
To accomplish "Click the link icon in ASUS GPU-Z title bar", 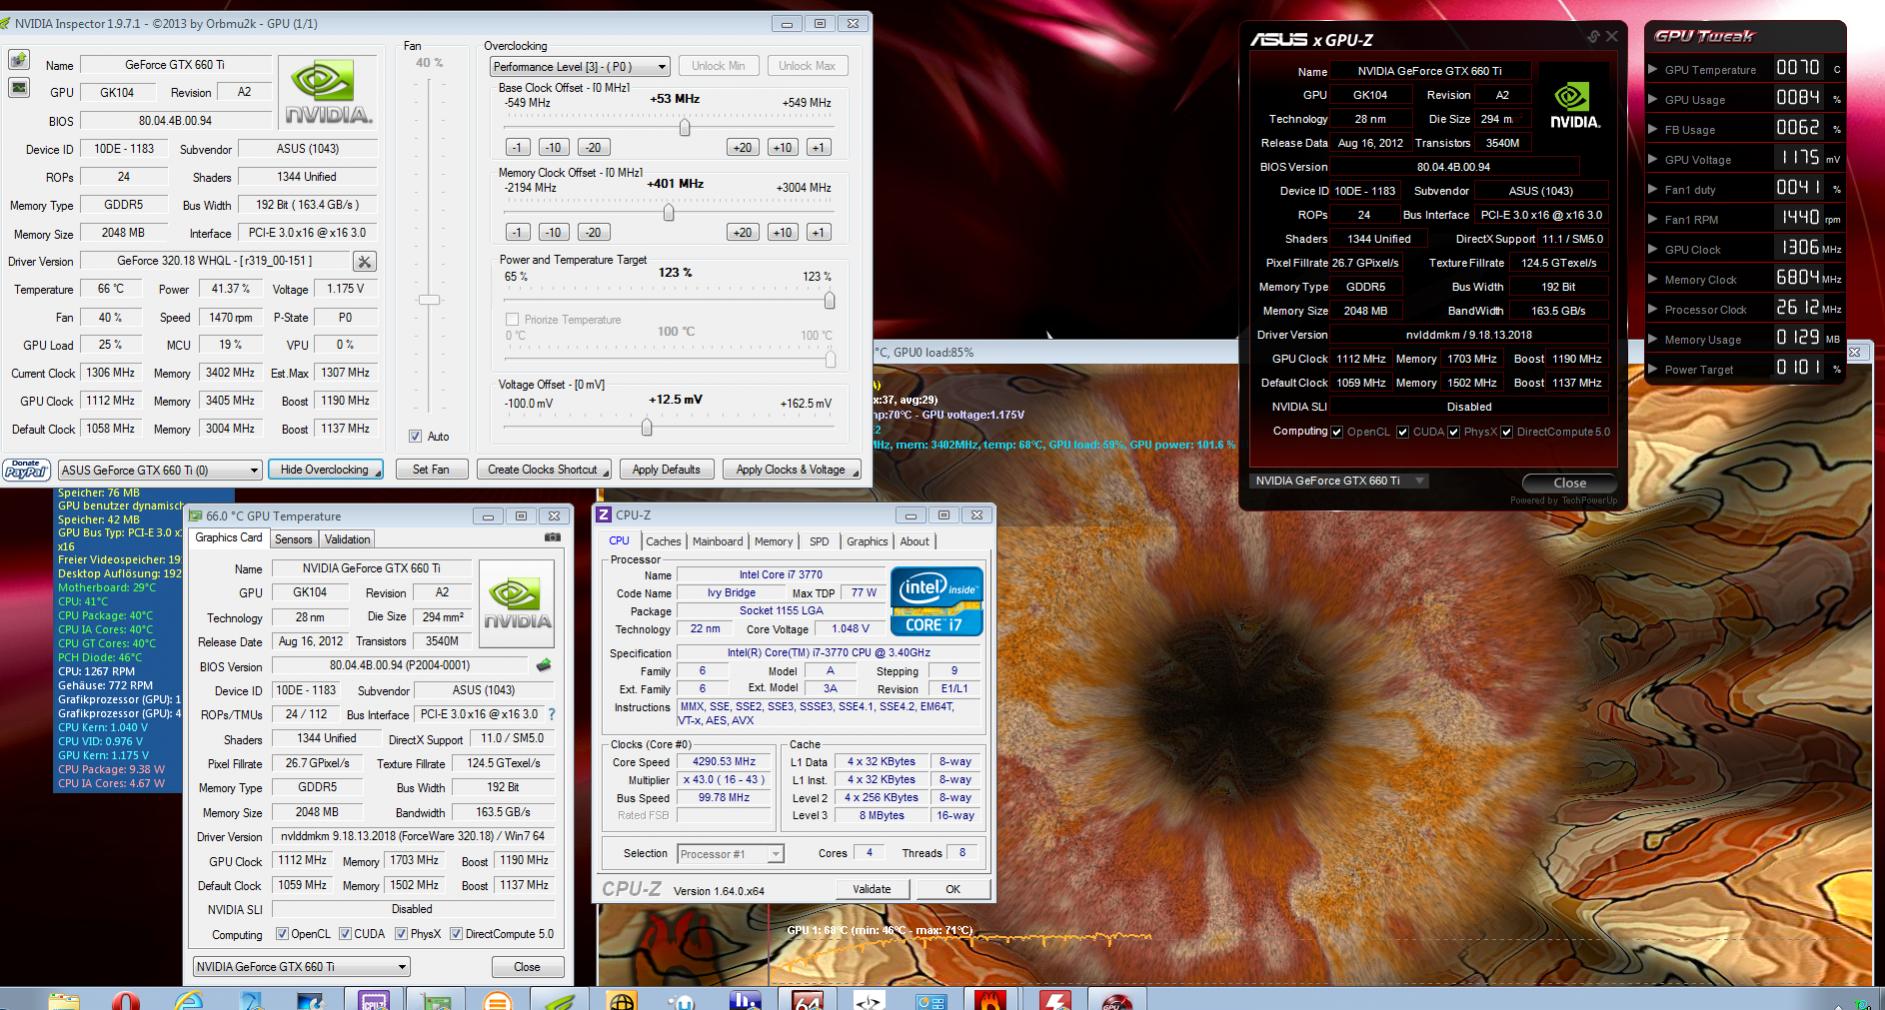I will point(1593,37).
